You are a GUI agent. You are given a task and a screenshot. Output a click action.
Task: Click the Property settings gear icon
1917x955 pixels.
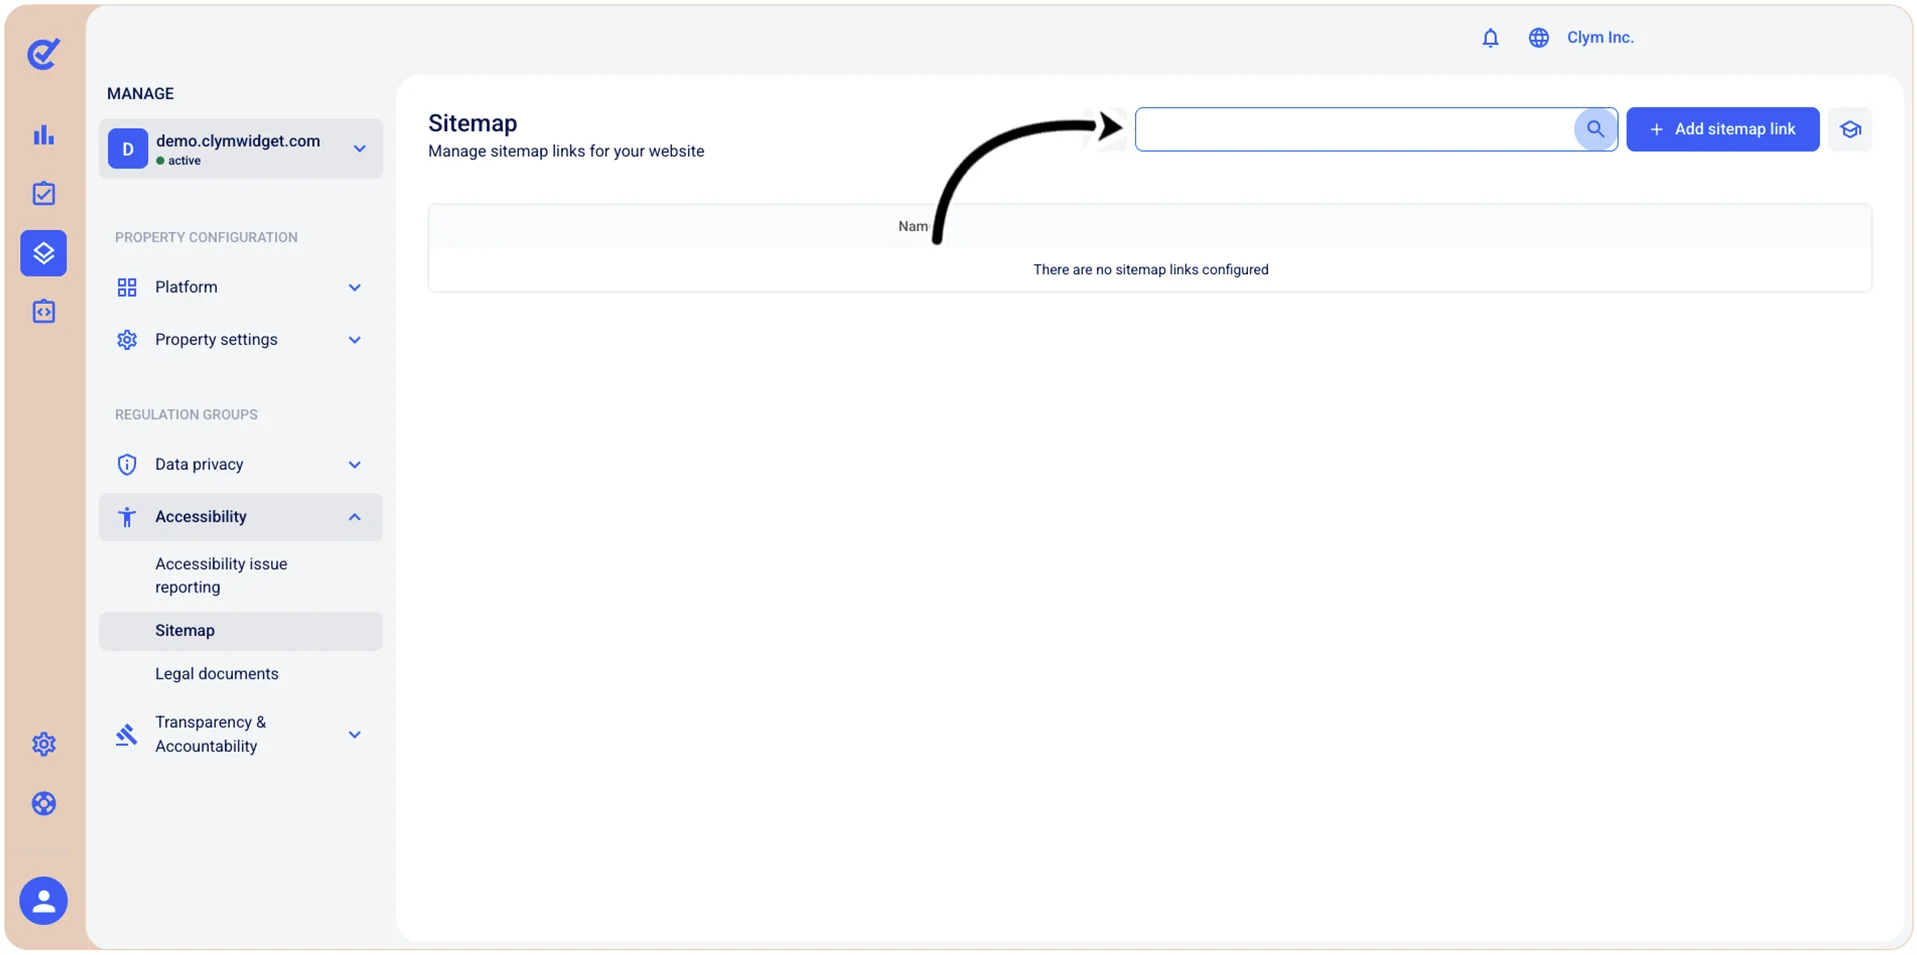pos(127,340)
